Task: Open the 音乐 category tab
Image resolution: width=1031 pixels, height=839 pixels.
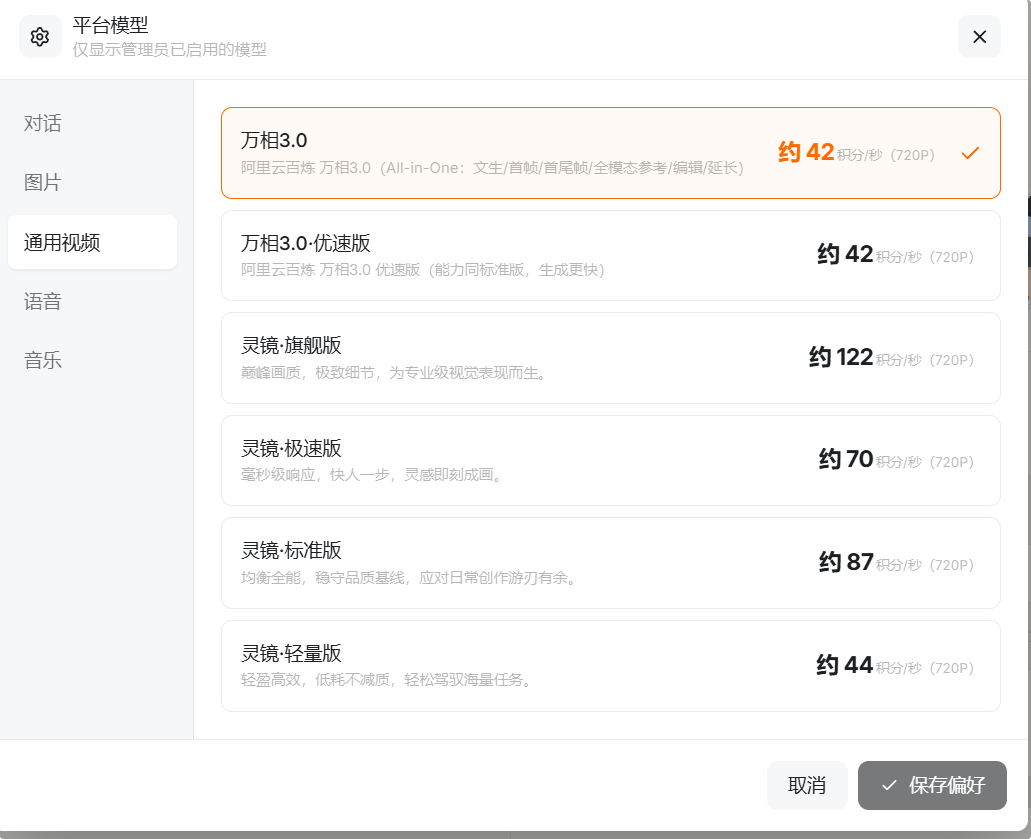Action: point(43,360)
